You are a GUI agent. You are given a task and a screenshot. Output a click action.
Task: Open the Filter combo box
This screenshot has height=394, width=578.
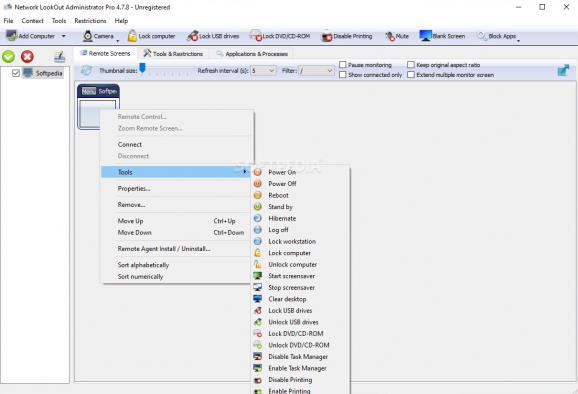(316, 70)
